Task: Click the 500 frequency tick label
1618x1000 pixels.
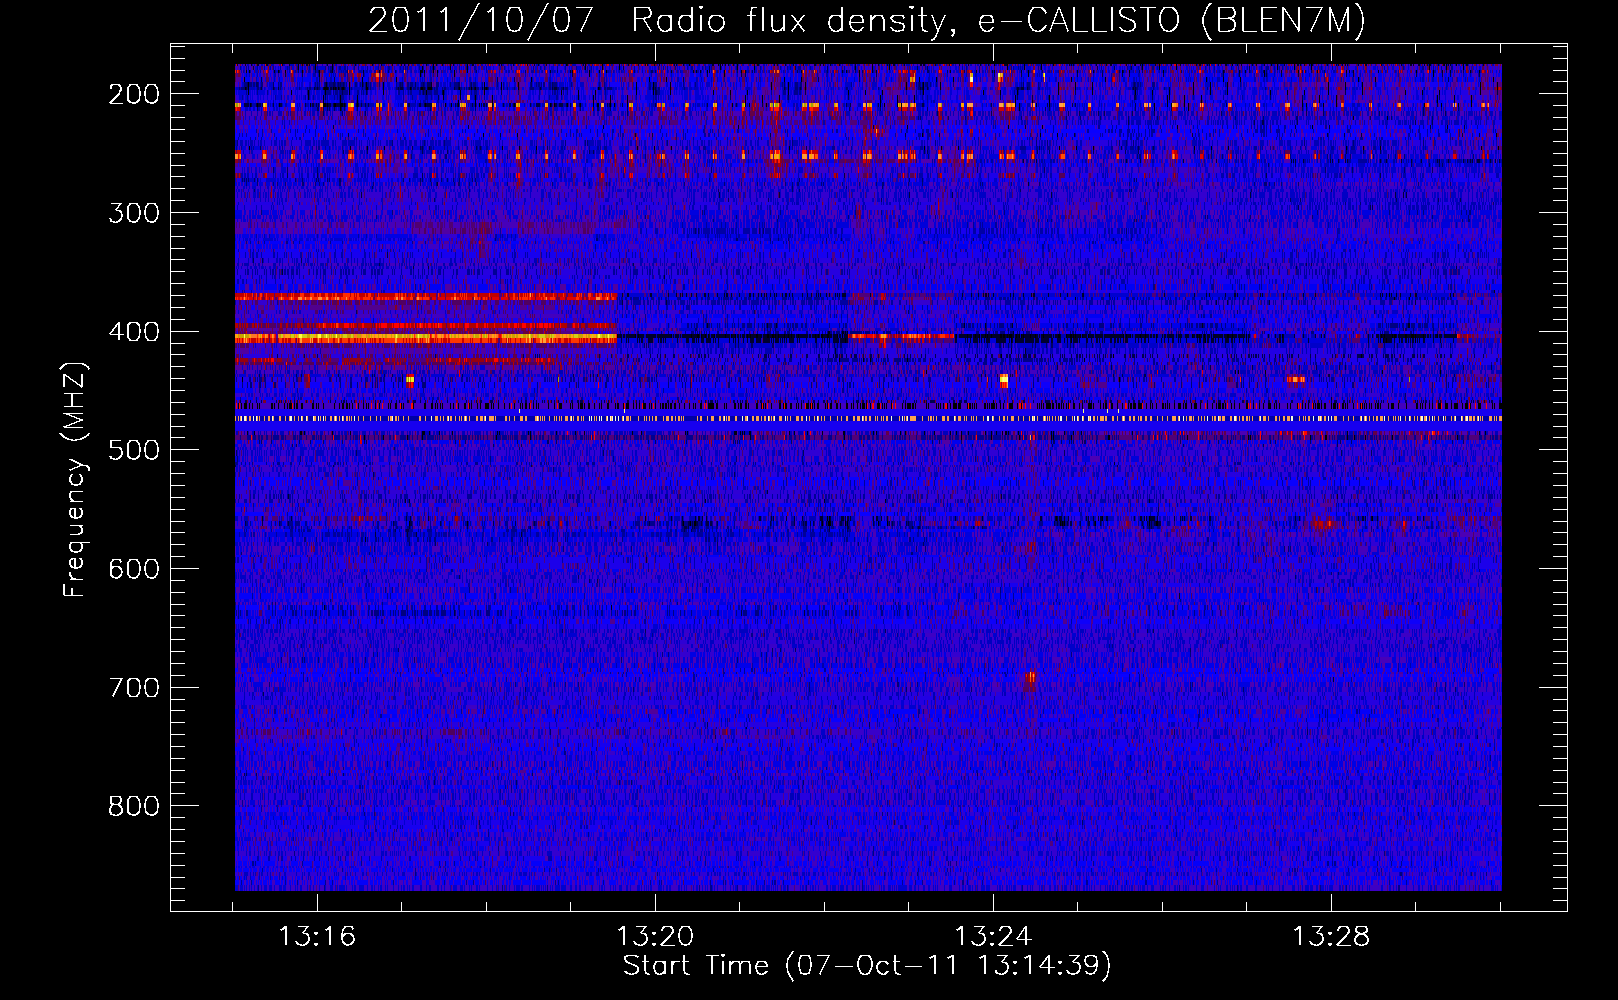Action: (134, 450)
